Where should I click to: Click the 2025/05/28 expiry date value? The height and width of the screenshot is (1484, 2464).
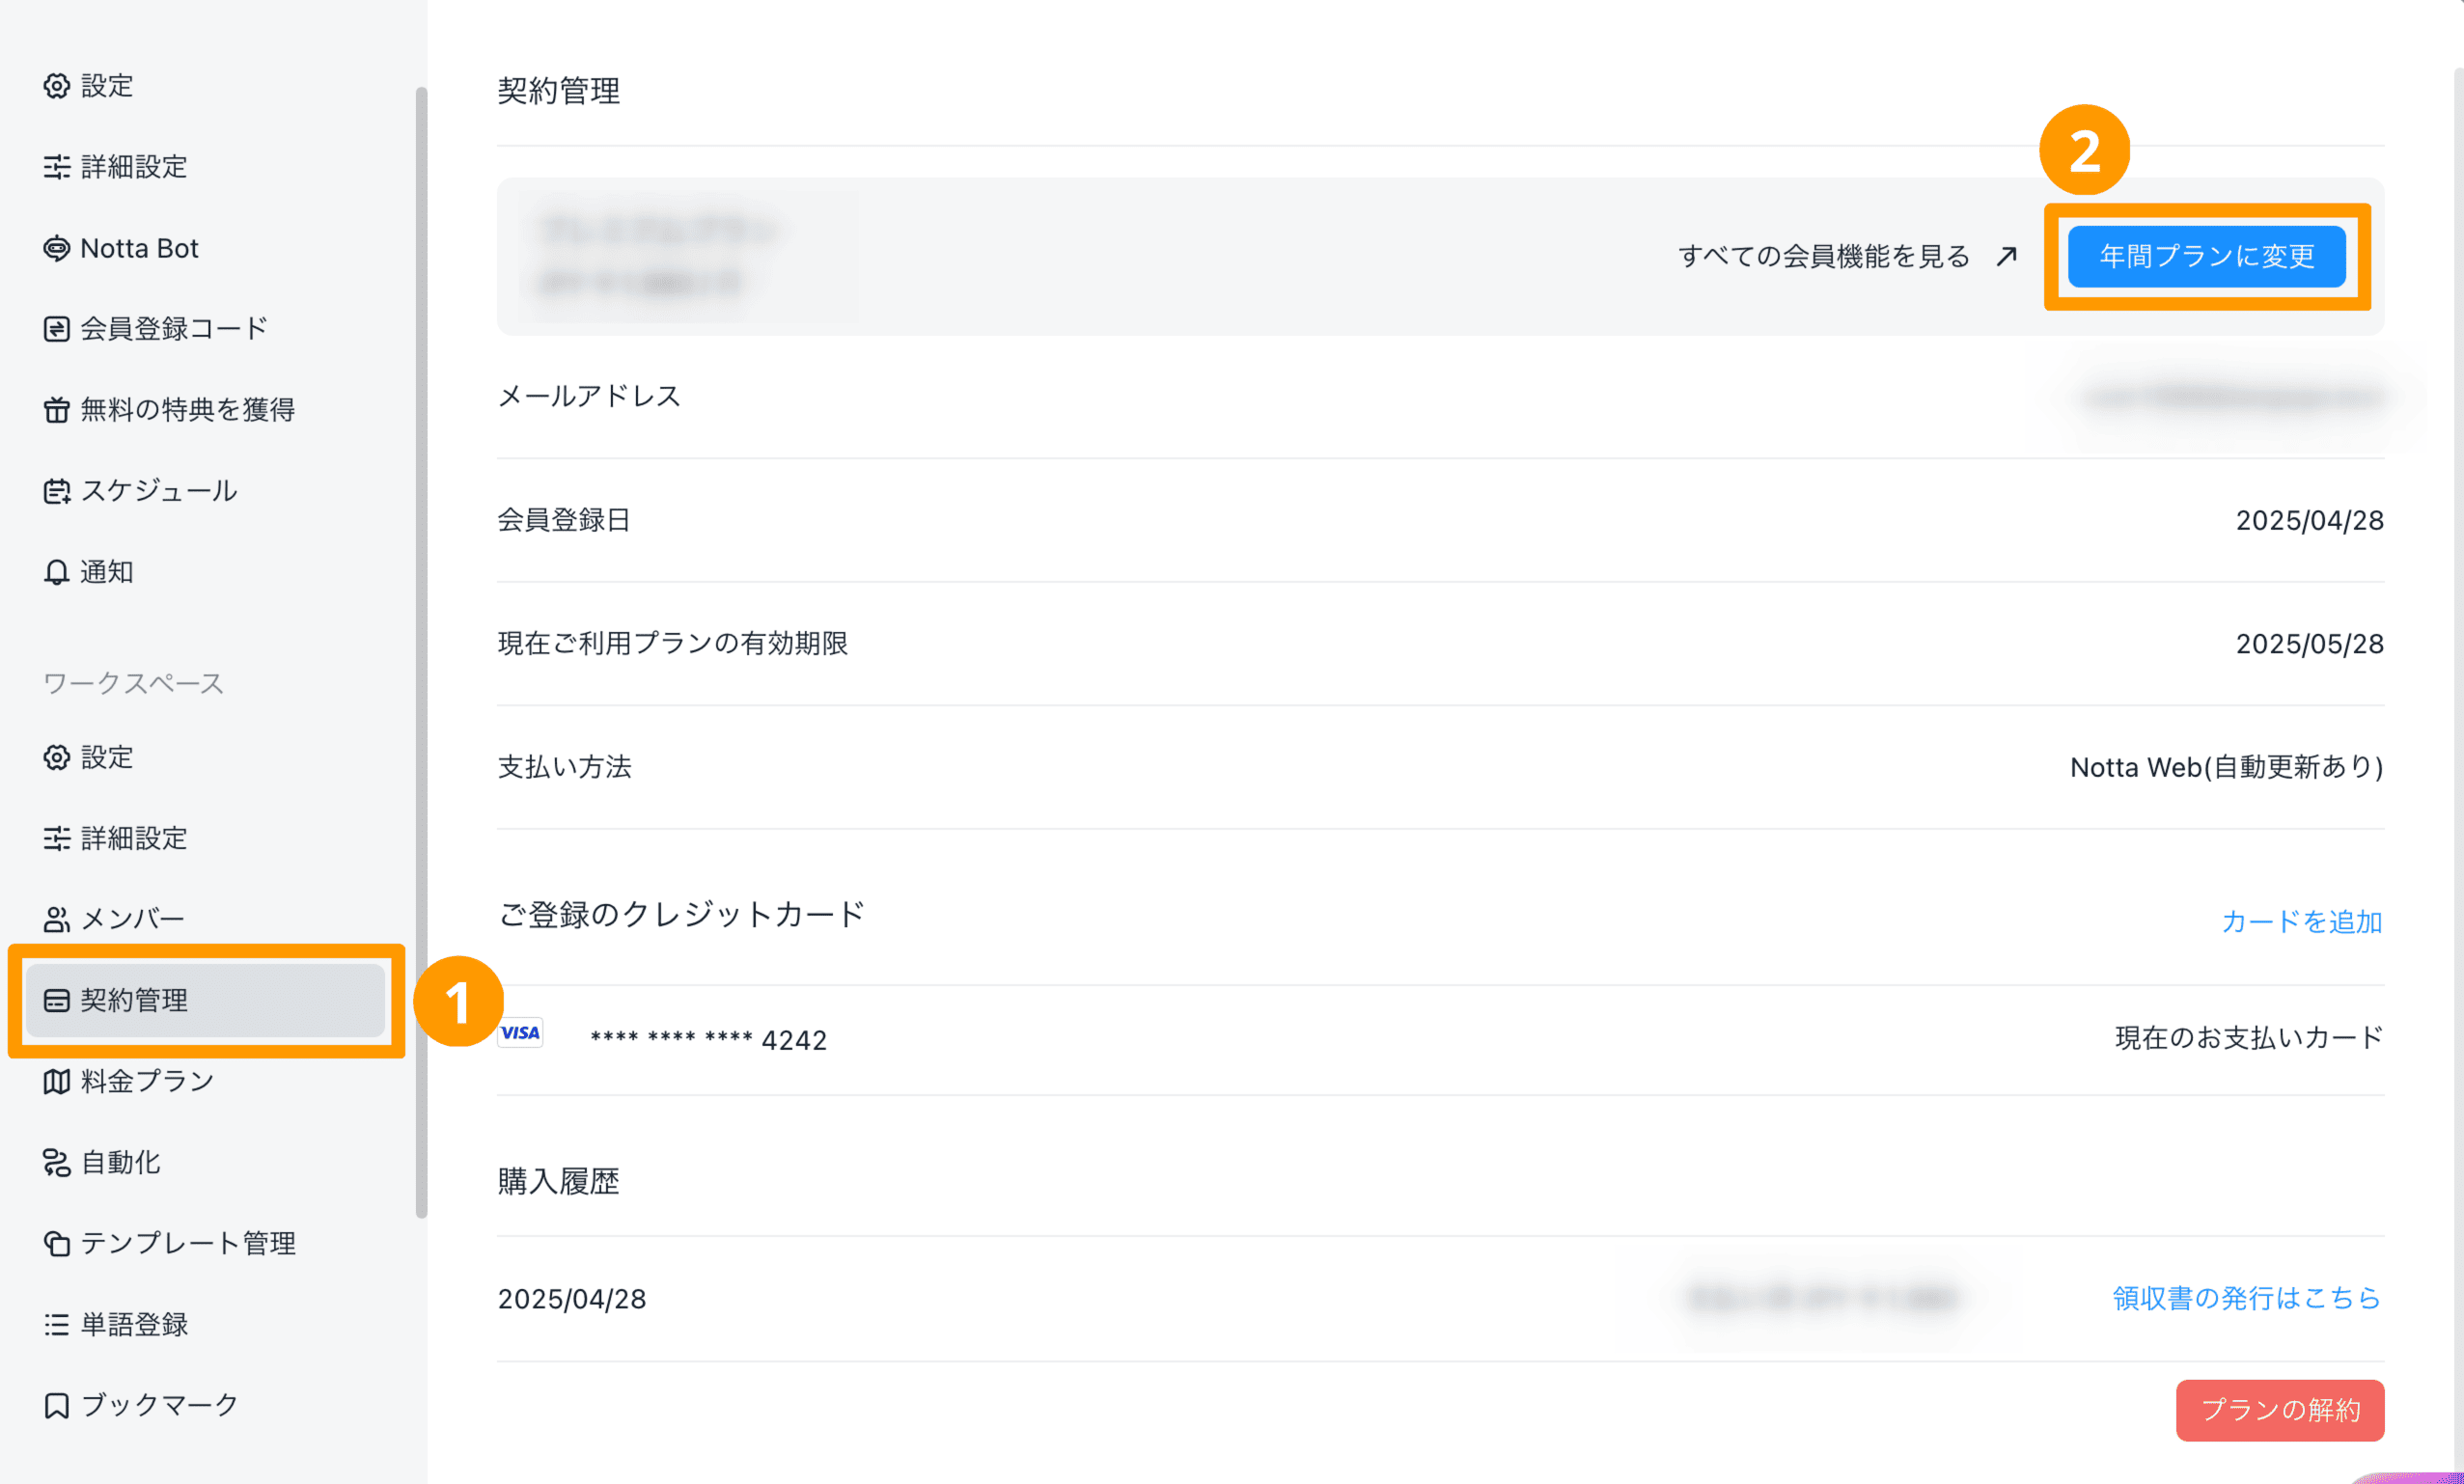(2310, 644)
